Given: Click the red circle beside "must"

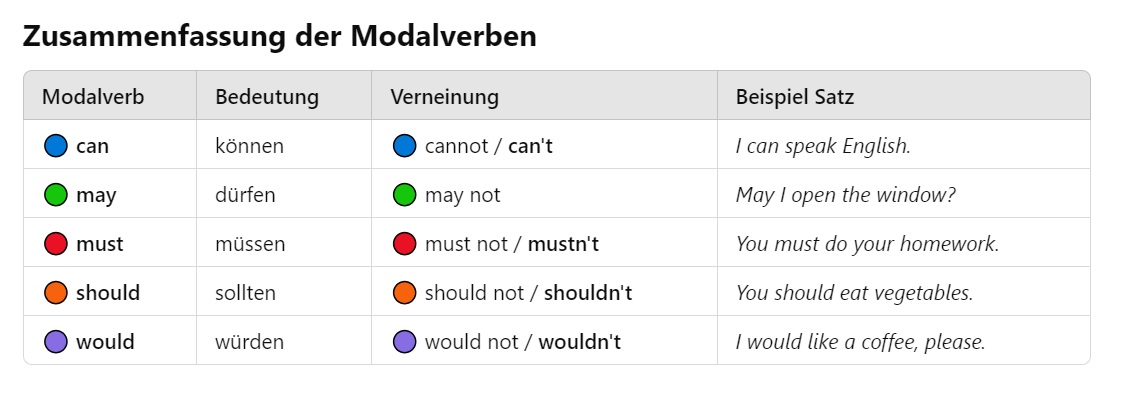Looking at the screenshot, I should (x=56, y=244).
